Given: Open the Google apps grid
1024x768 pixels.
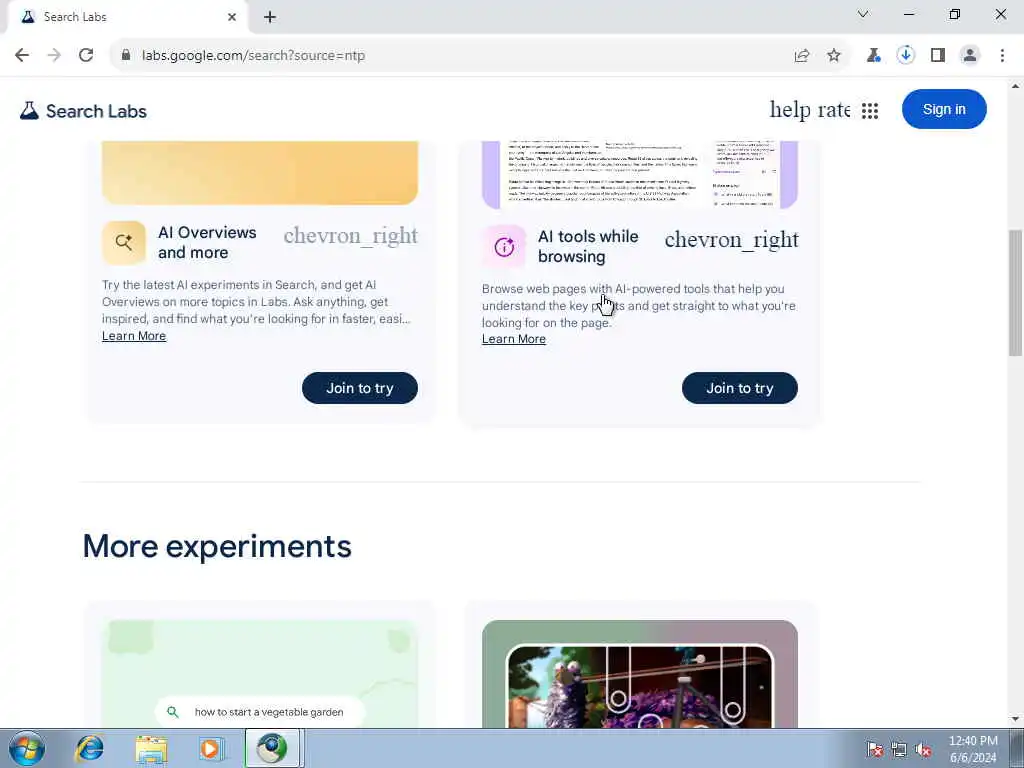Looking at the screenshot, I should 869,111.
